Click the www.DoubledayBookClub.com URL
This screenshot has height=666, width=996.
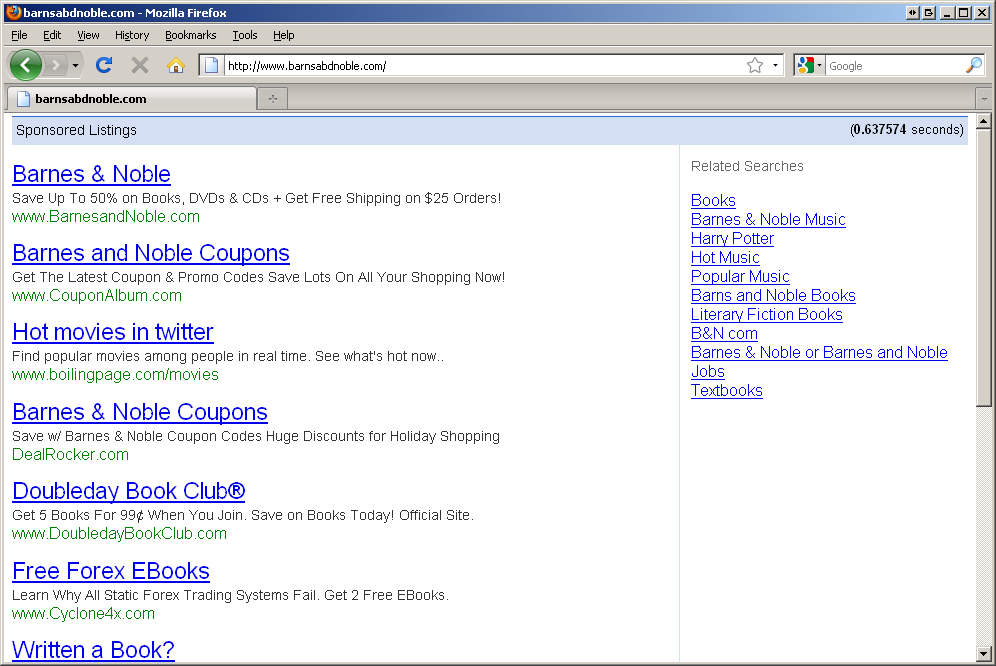pos(119,534)
